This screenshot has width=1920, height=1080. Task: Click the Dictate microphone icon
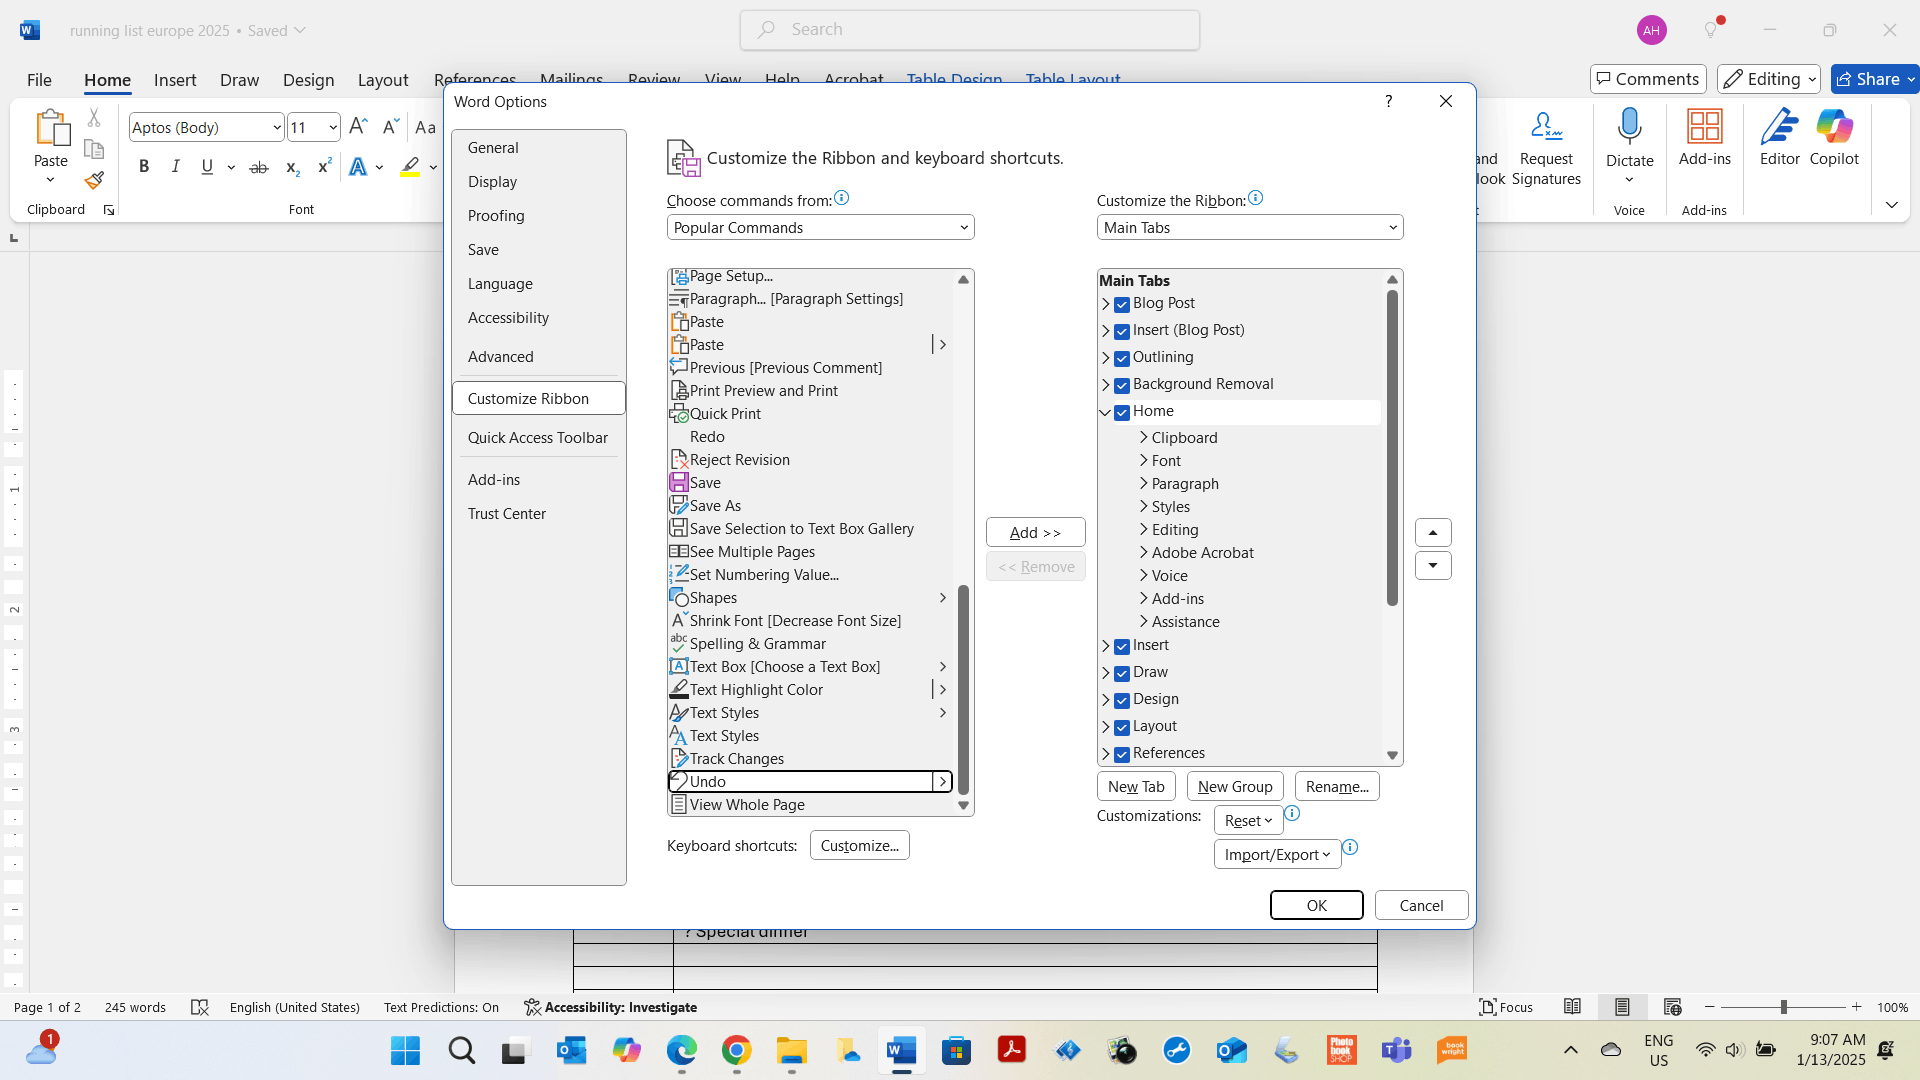pos(1629,127)
